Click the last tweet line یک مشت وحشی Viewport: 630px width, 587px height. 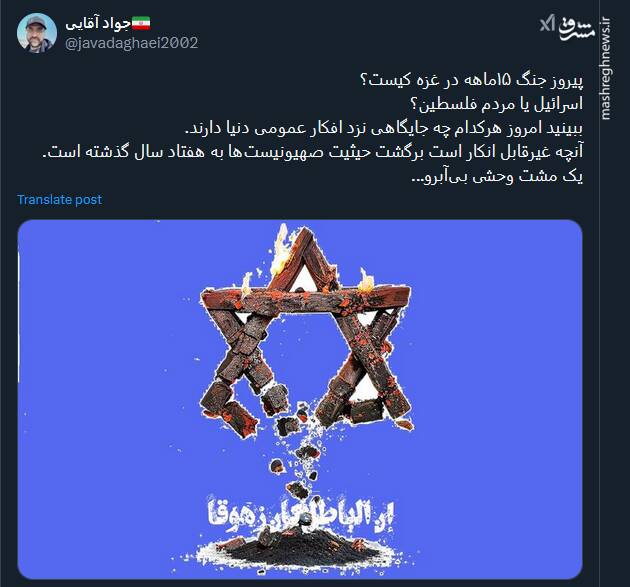pos(497,177)
